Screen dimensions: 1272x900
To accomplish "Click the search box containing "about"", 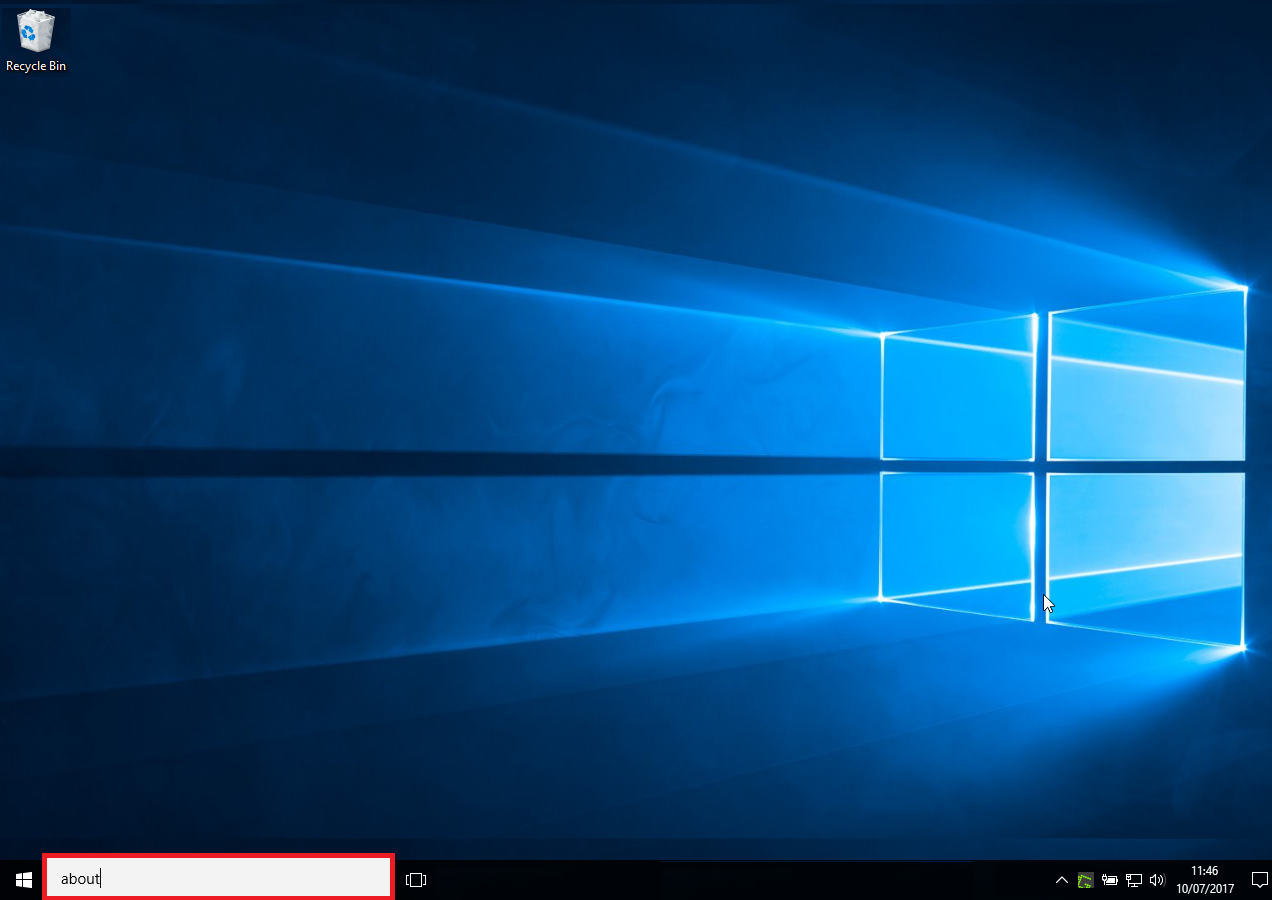I will [x=218, y=878].
